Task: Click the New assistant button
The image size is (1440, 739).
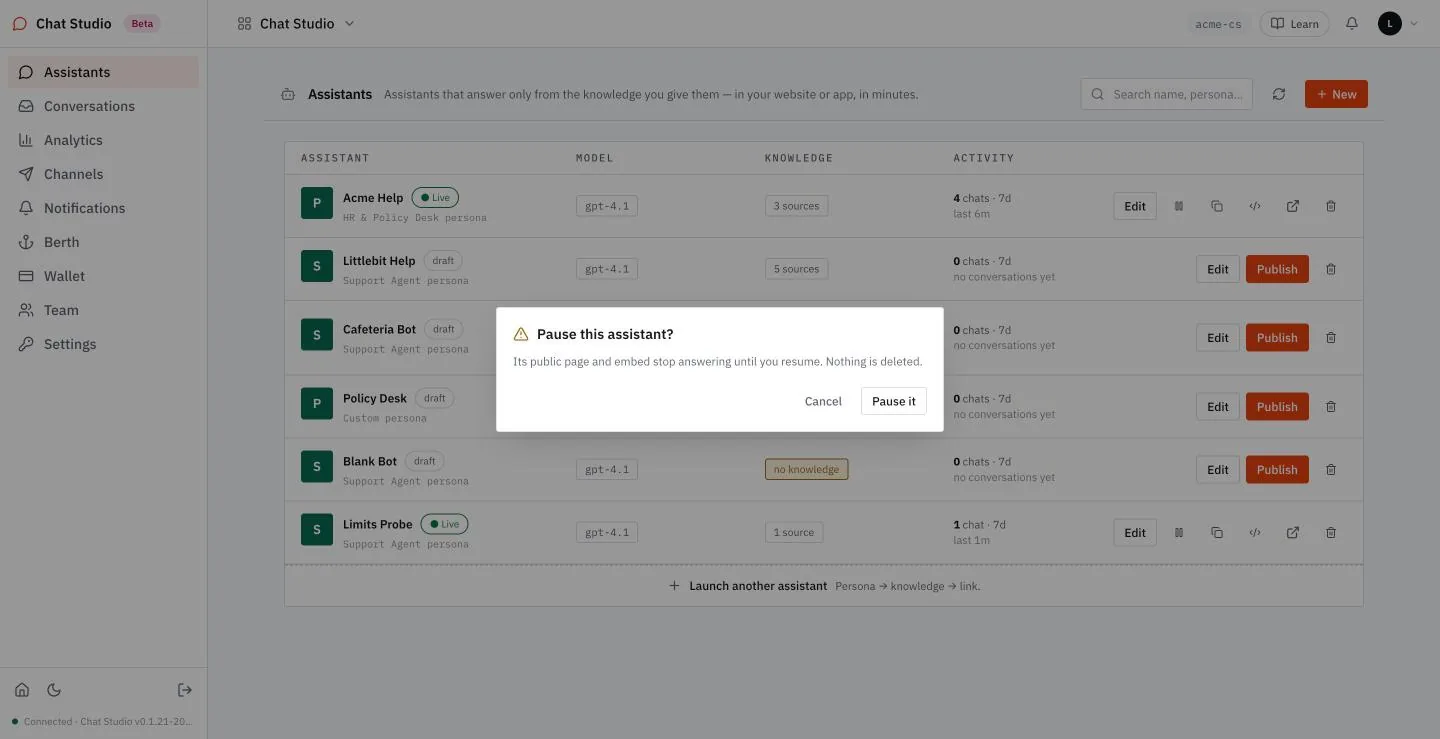Action: (x=1336, y=94)
